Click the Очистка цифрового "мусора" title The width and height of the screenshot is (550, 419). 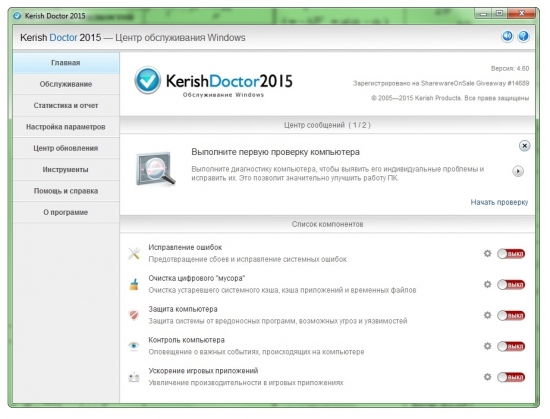(x=197, y=278)
